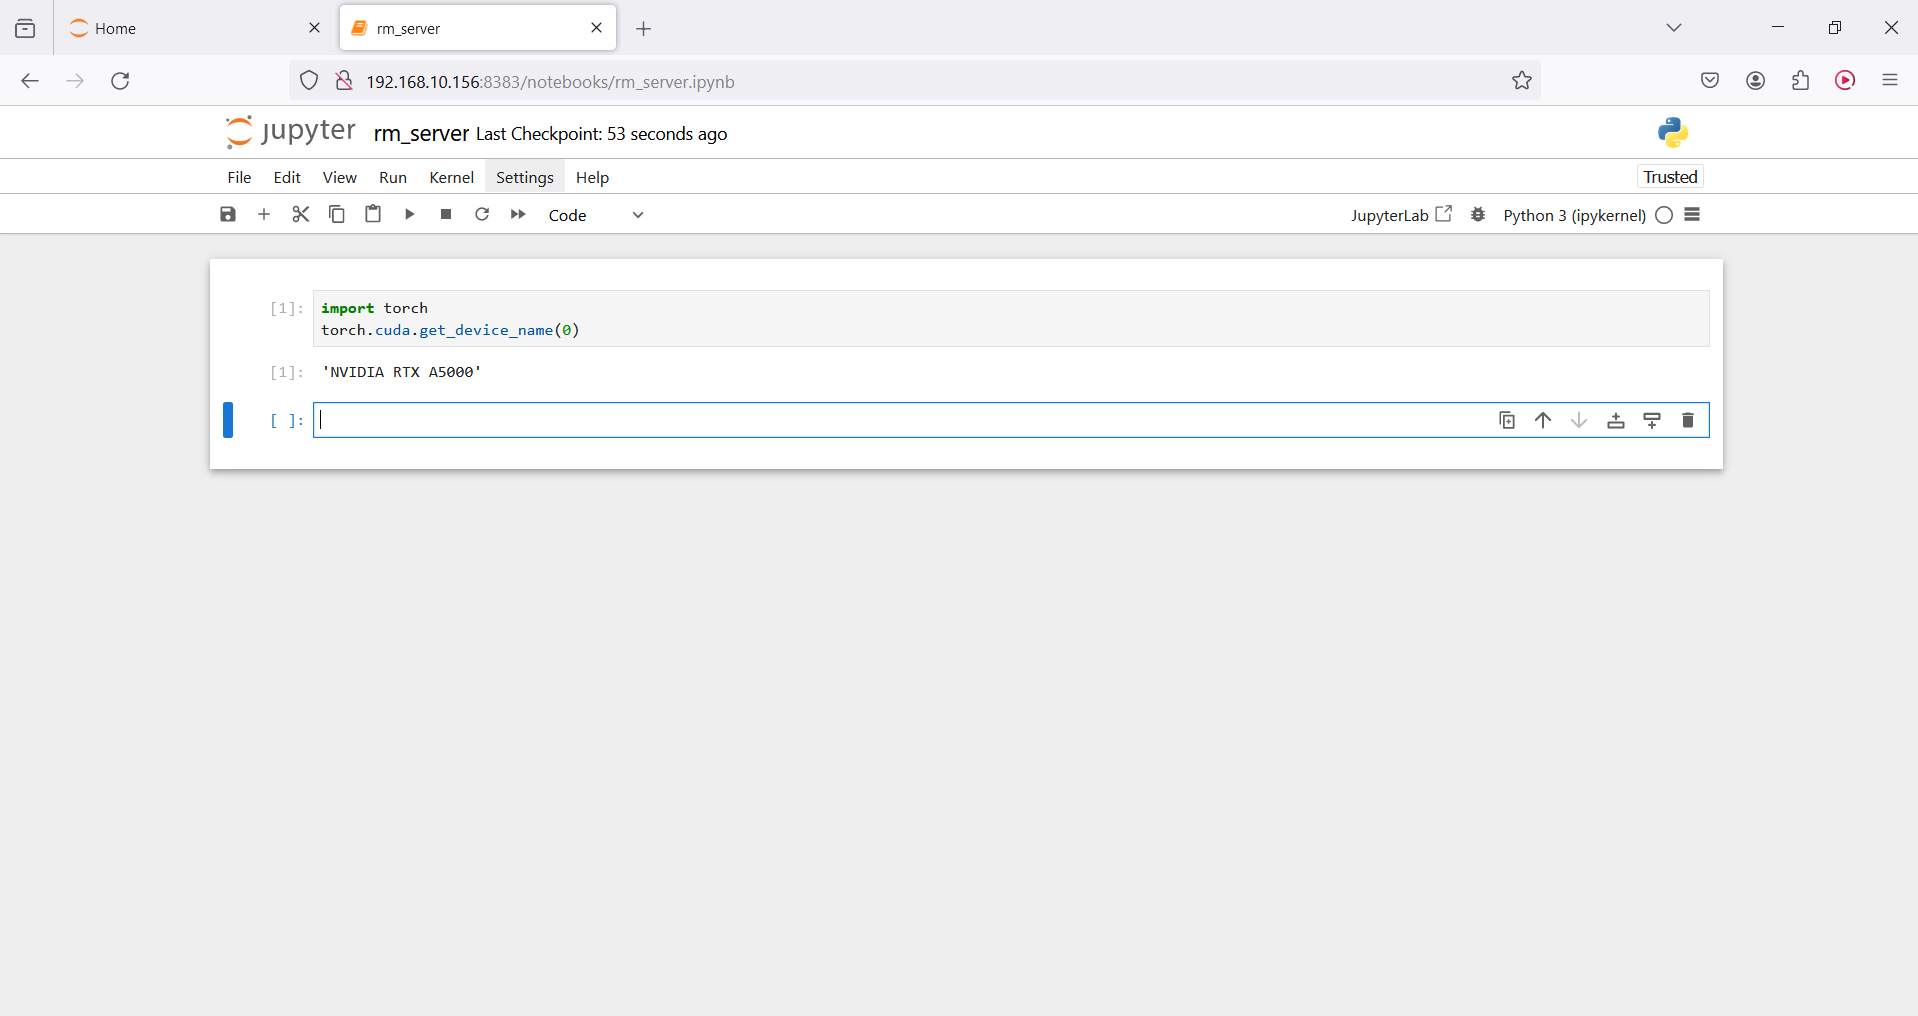This screenshot has width=1918, height=1016.
Task: Delete the active cell with the trash icon
Action: coord(1688,420)
